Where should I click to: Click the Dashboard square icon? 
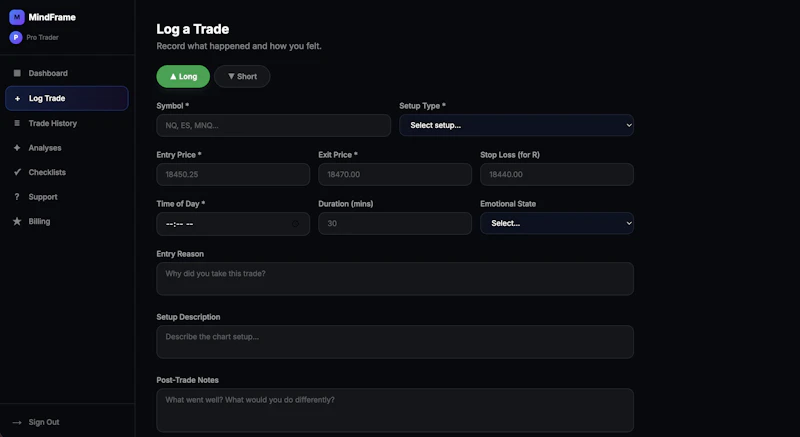[x=17, y=73]
